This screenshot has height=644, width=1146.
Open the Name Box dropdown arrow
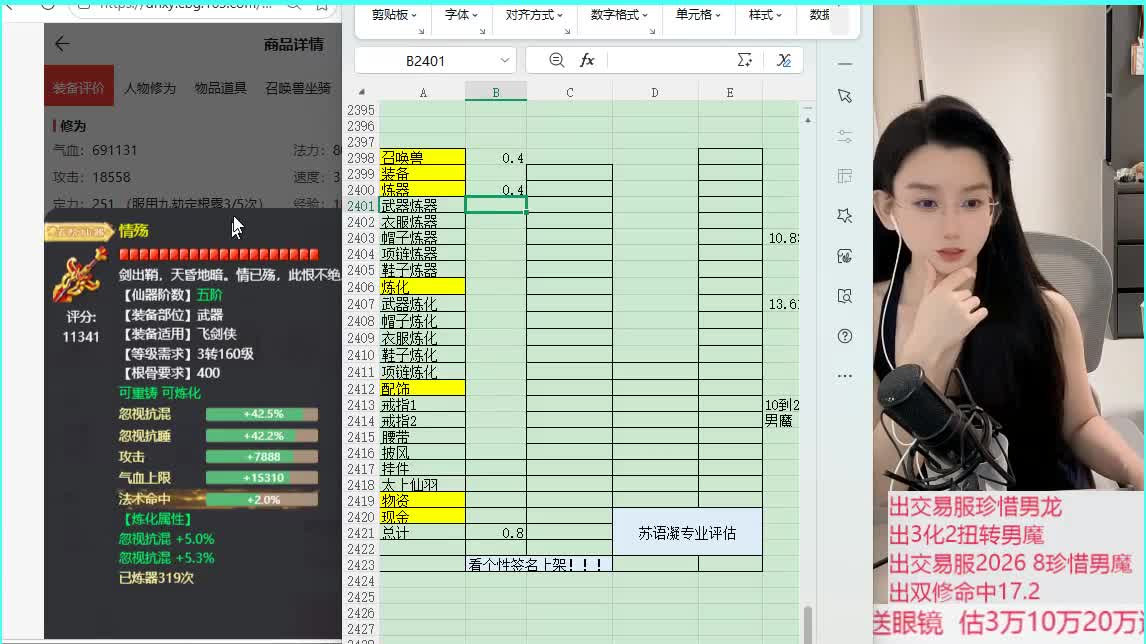[504, 61]
